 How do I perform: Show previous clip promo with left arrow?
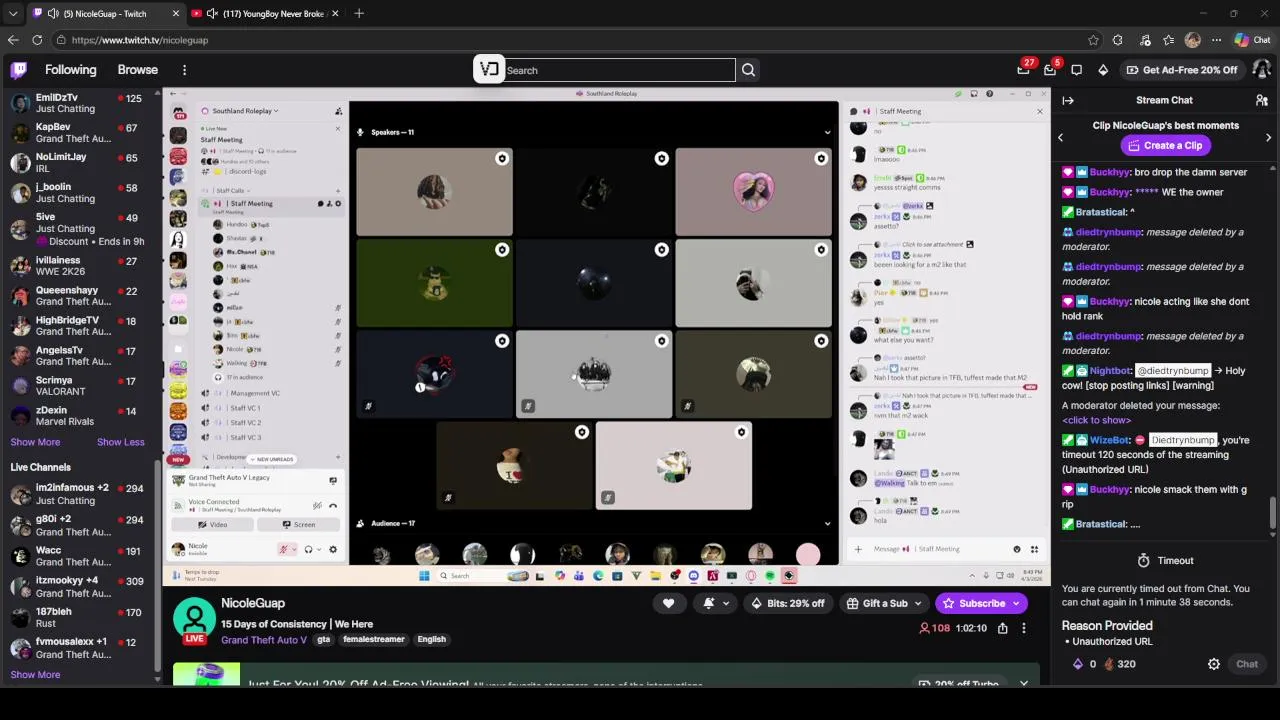1061,137
